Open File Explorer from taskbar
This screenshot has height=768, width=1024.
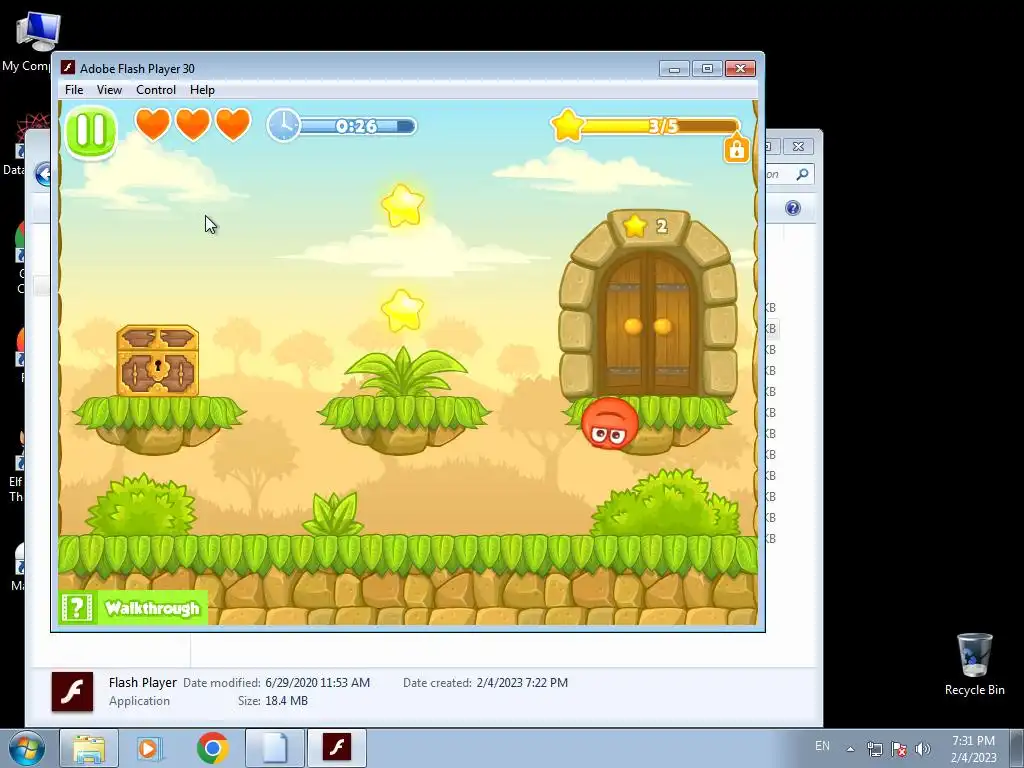pyautogui.click(x=89, y=748)
